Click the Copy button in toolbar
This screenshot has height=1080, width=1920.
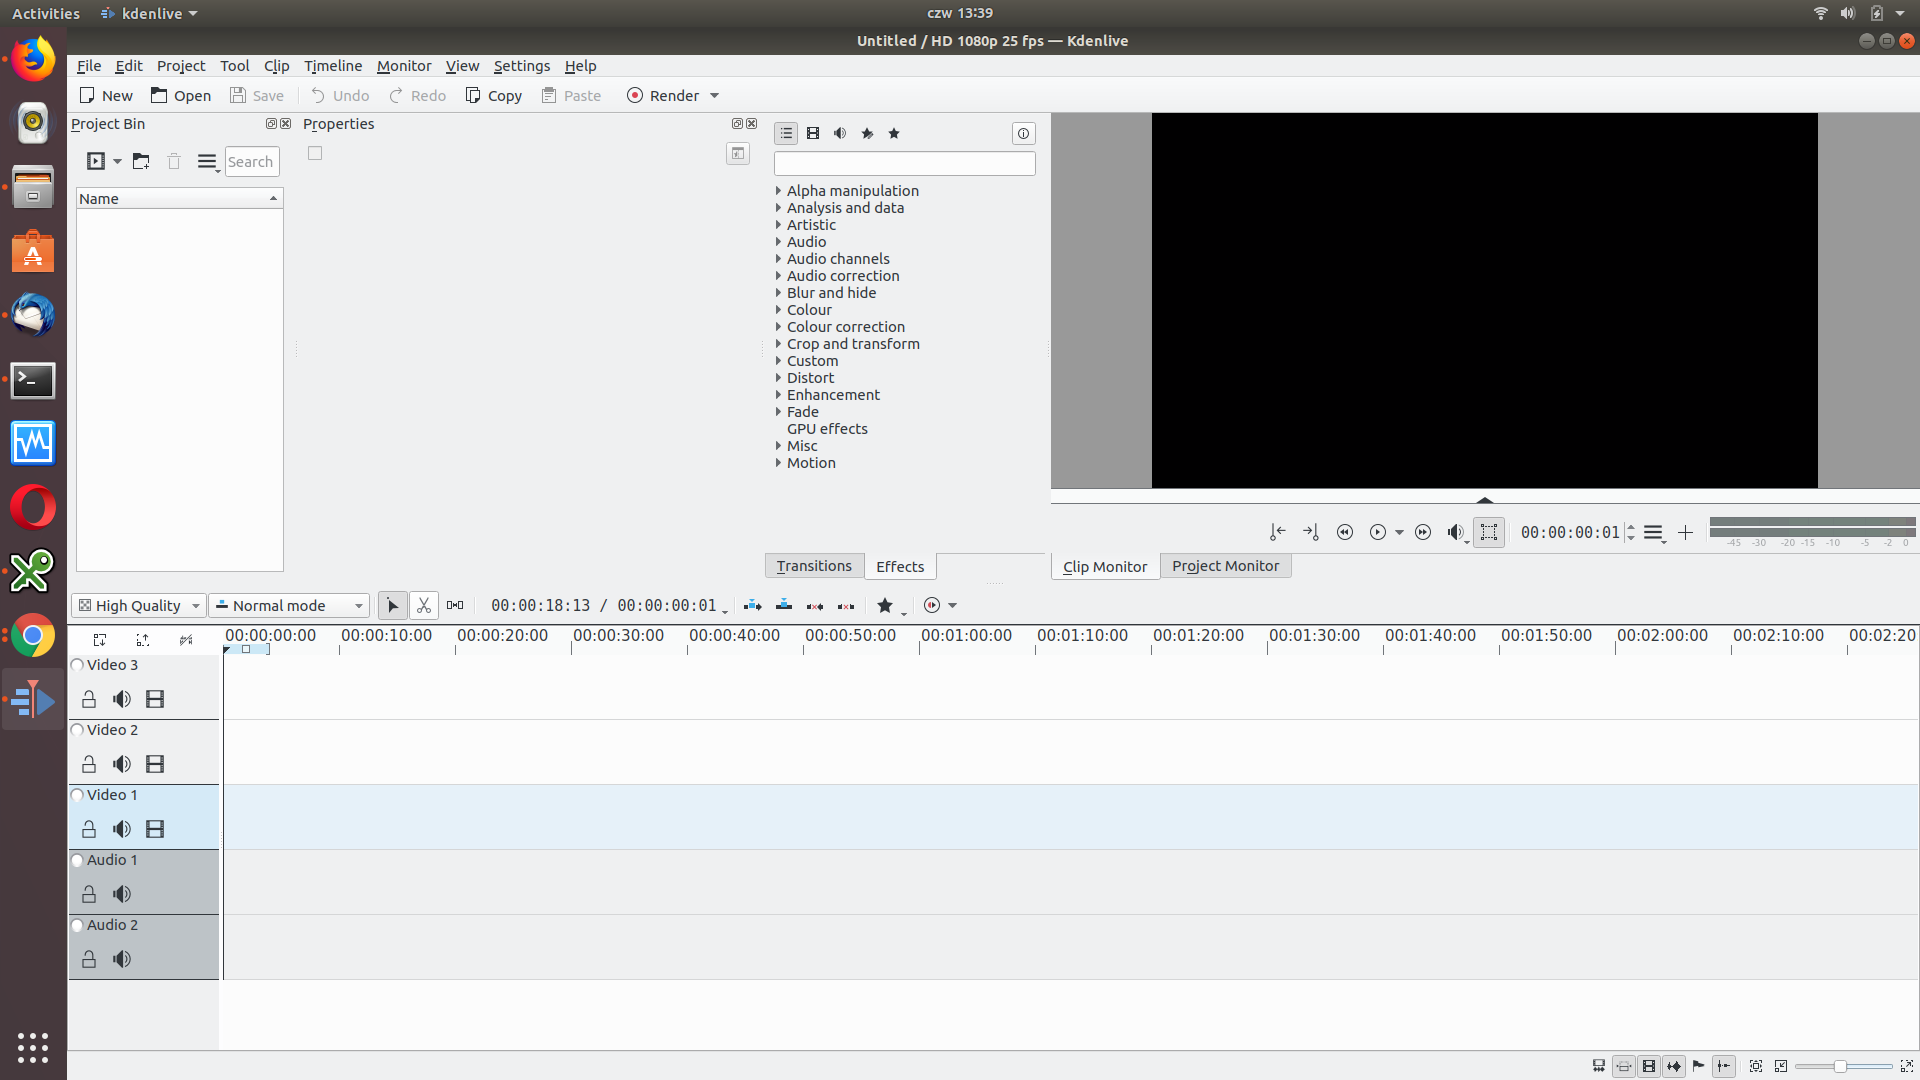[x=494, y=96]
